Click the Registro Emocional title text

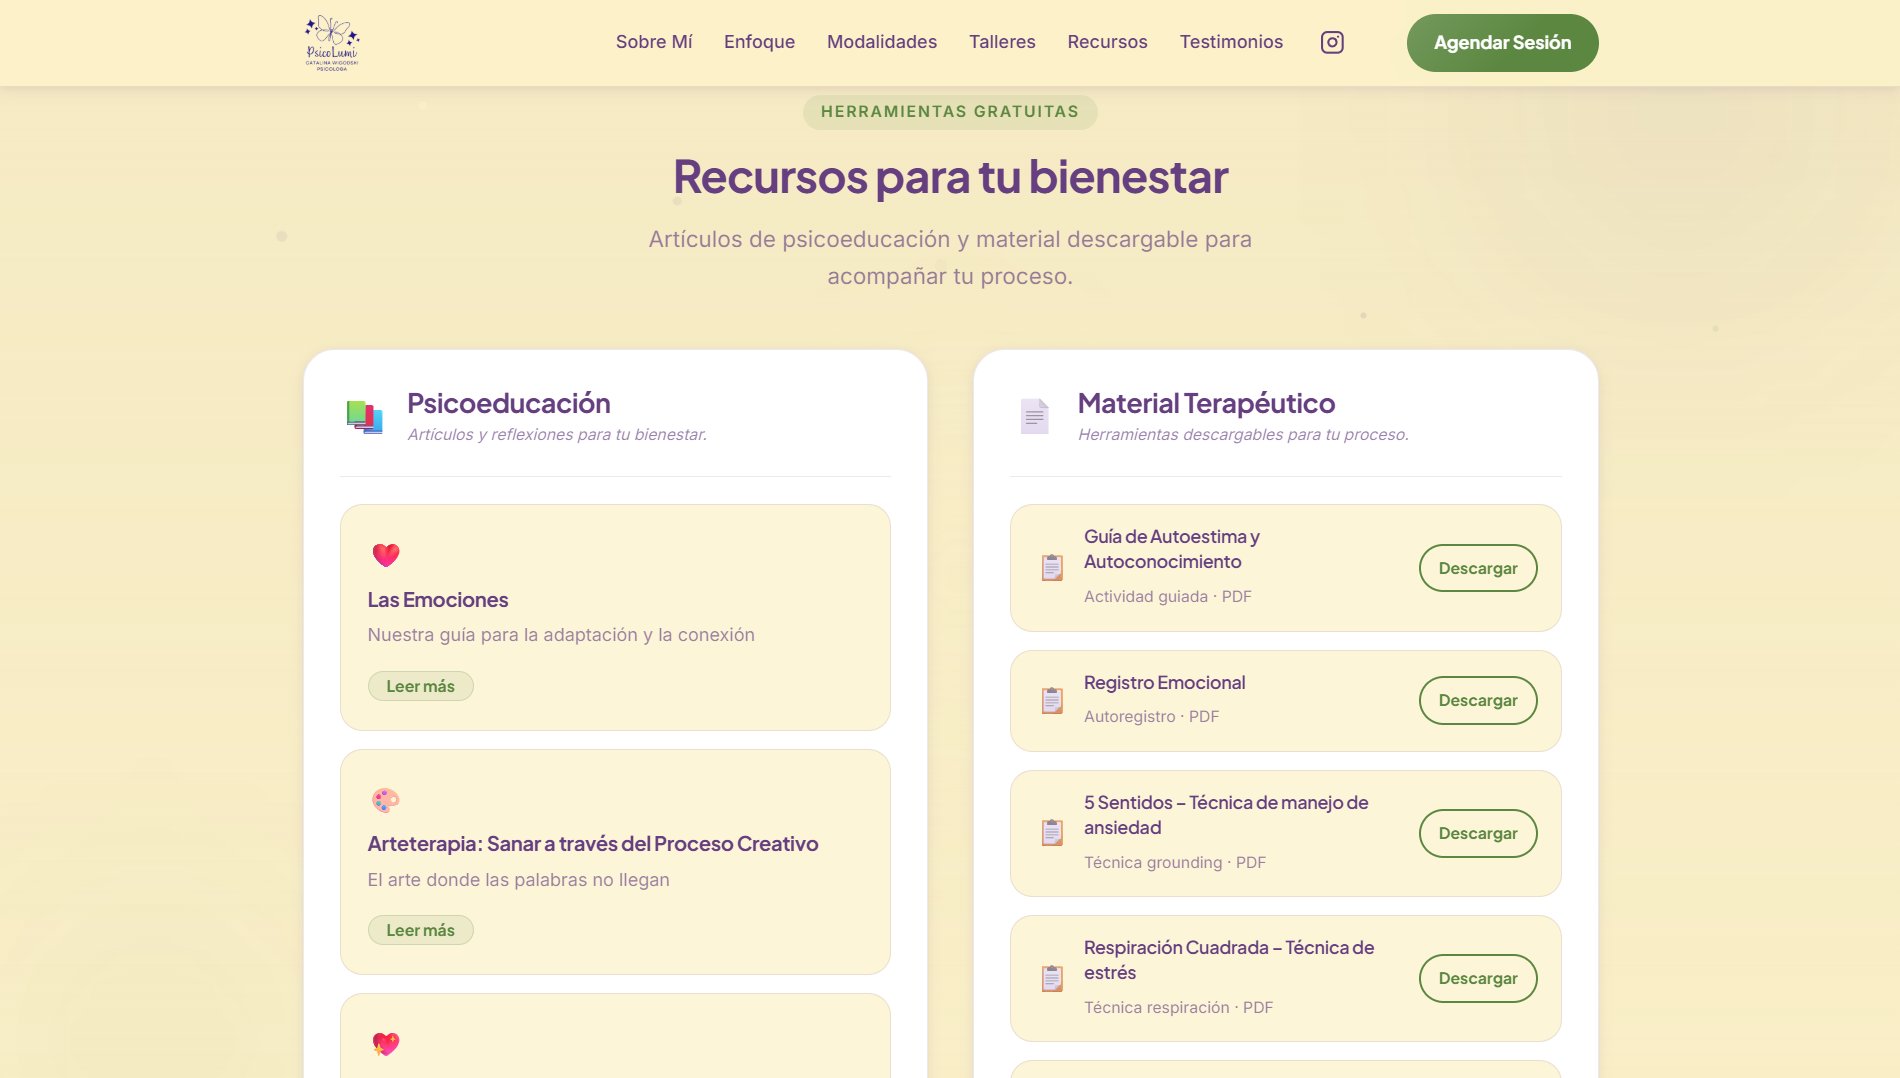click(1165, 683)
